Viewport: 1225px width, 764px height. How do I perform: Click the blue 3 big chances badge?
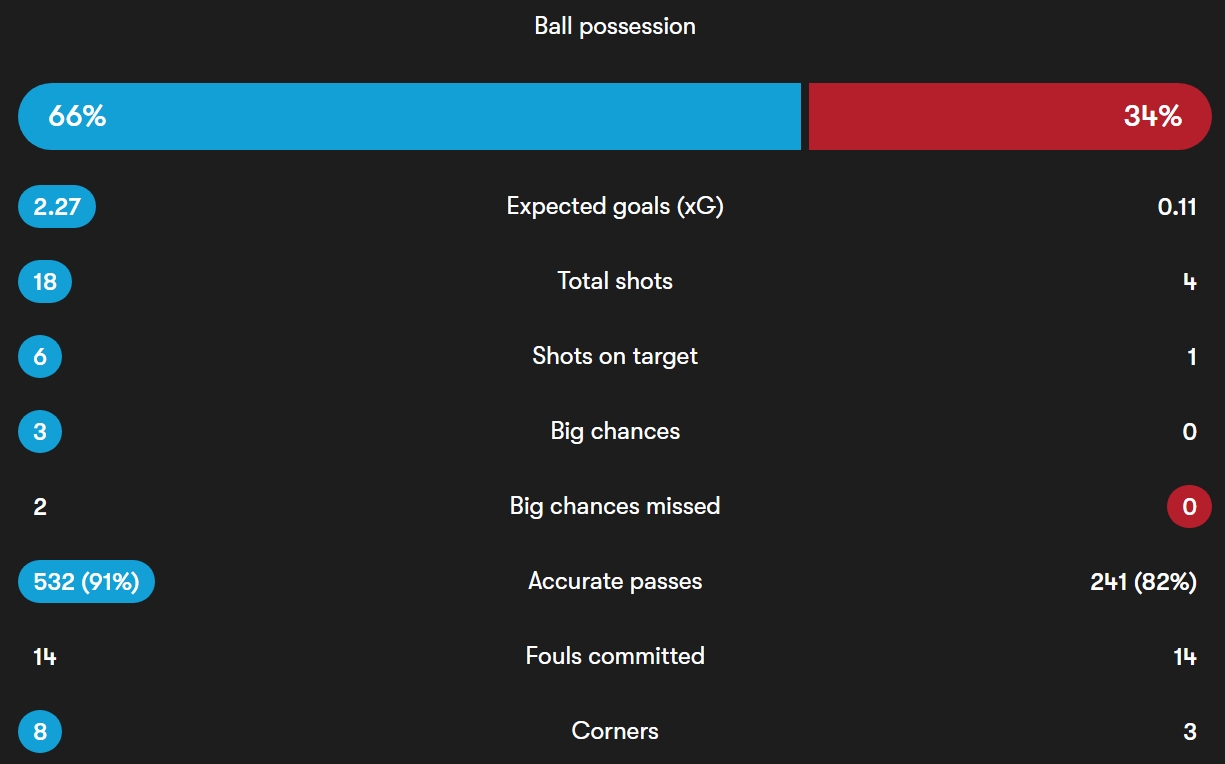pyautogui.click(x=40, y=432)
